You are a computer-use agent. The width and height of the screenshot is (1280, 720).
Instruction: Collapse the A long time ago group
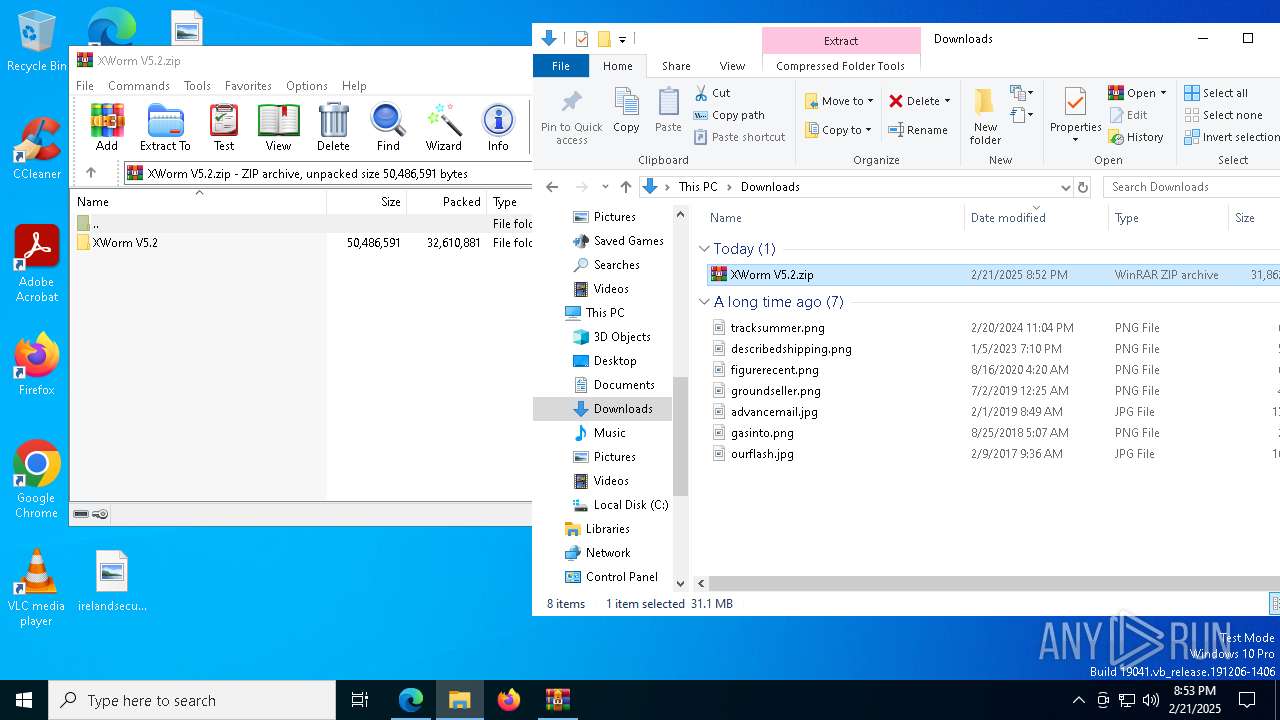pos(704,302)
